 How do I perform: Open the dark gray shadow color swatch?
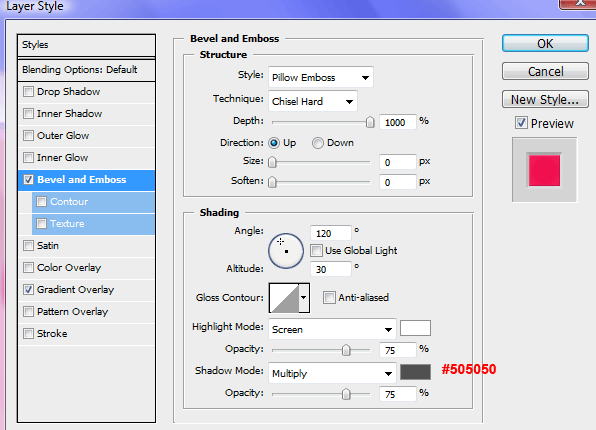[x=415, y=372]
